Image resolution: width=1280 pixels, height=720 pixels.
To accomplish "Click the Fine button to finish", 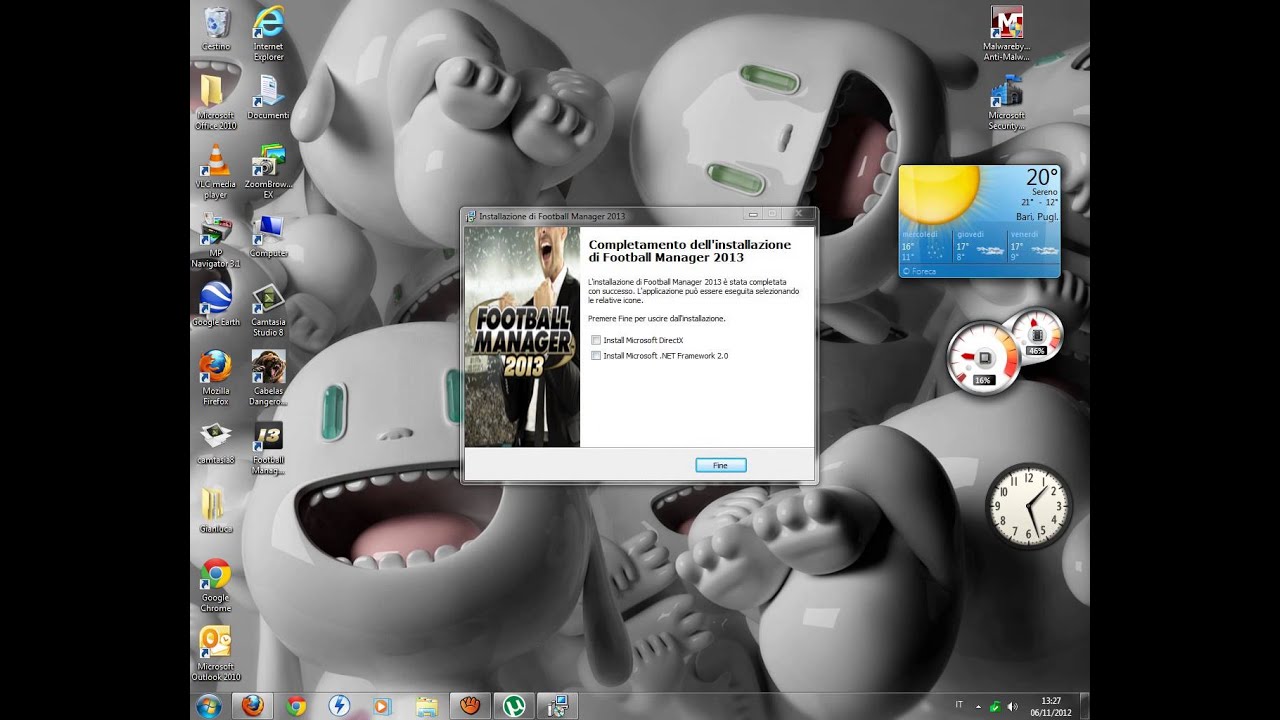I will pyautogui.click(x=721, y=465).
